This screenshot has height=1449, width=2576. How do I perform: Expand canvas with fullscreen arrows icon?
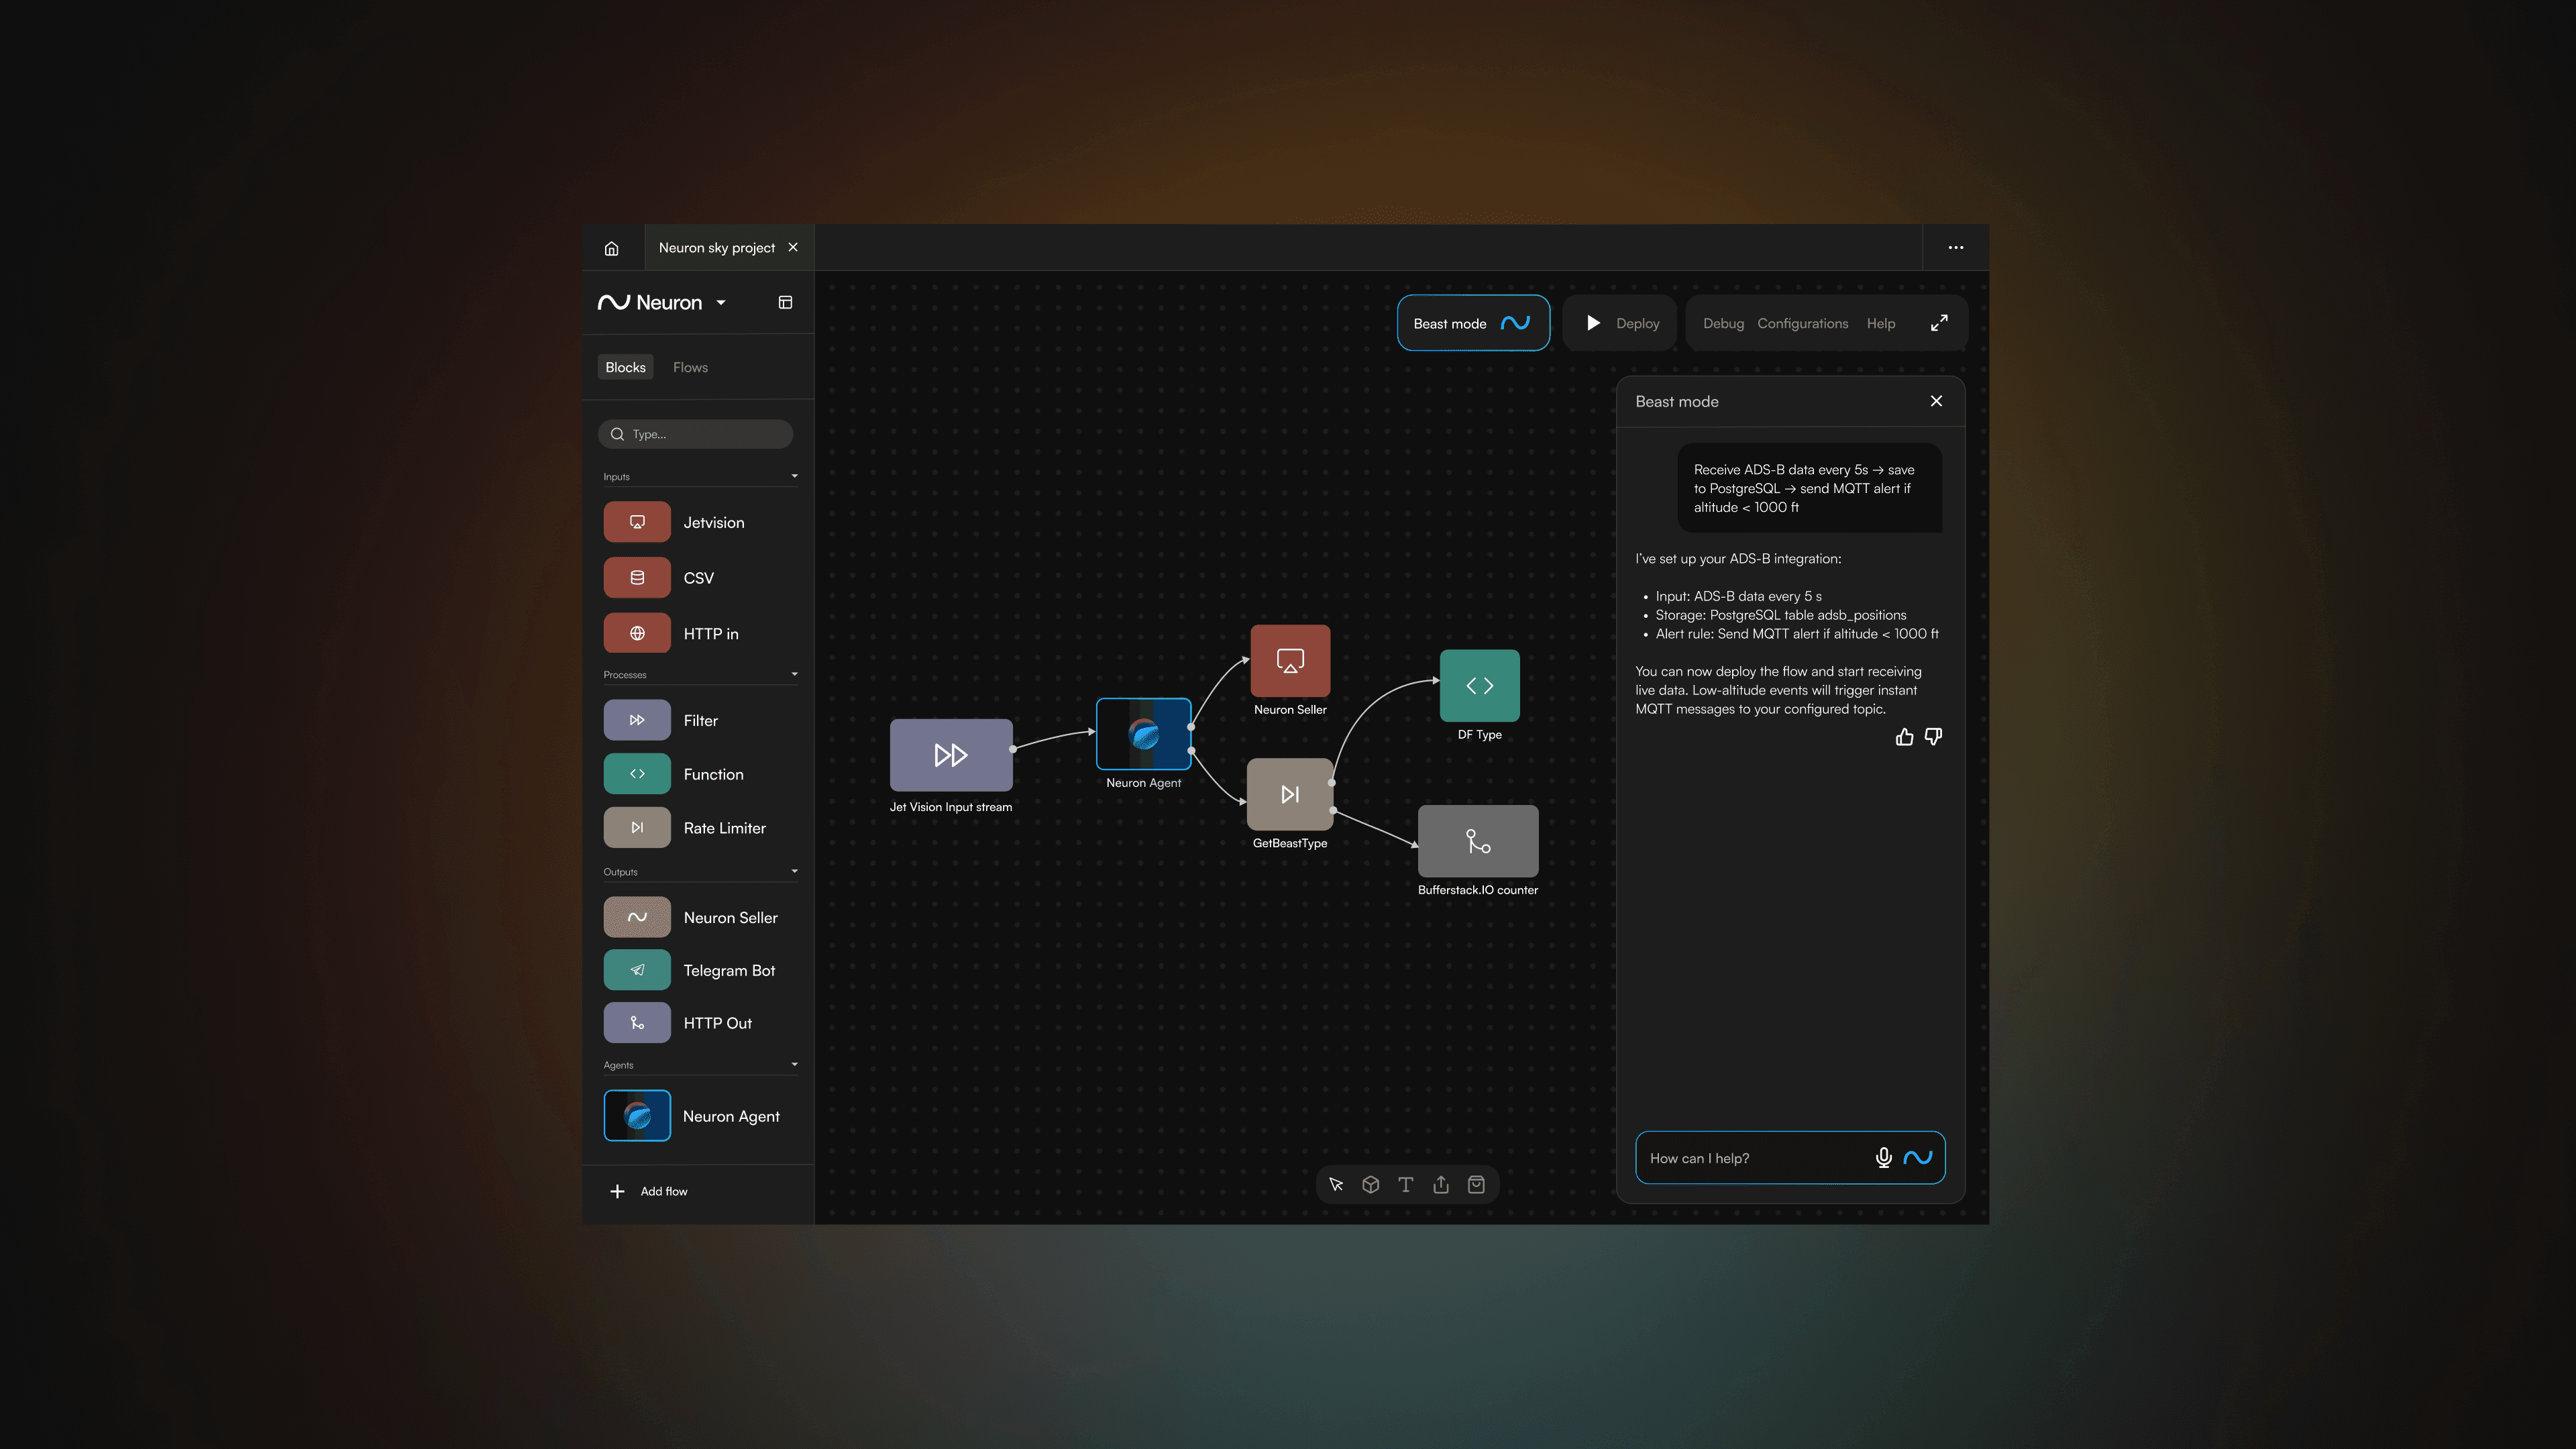[1938, 323]
